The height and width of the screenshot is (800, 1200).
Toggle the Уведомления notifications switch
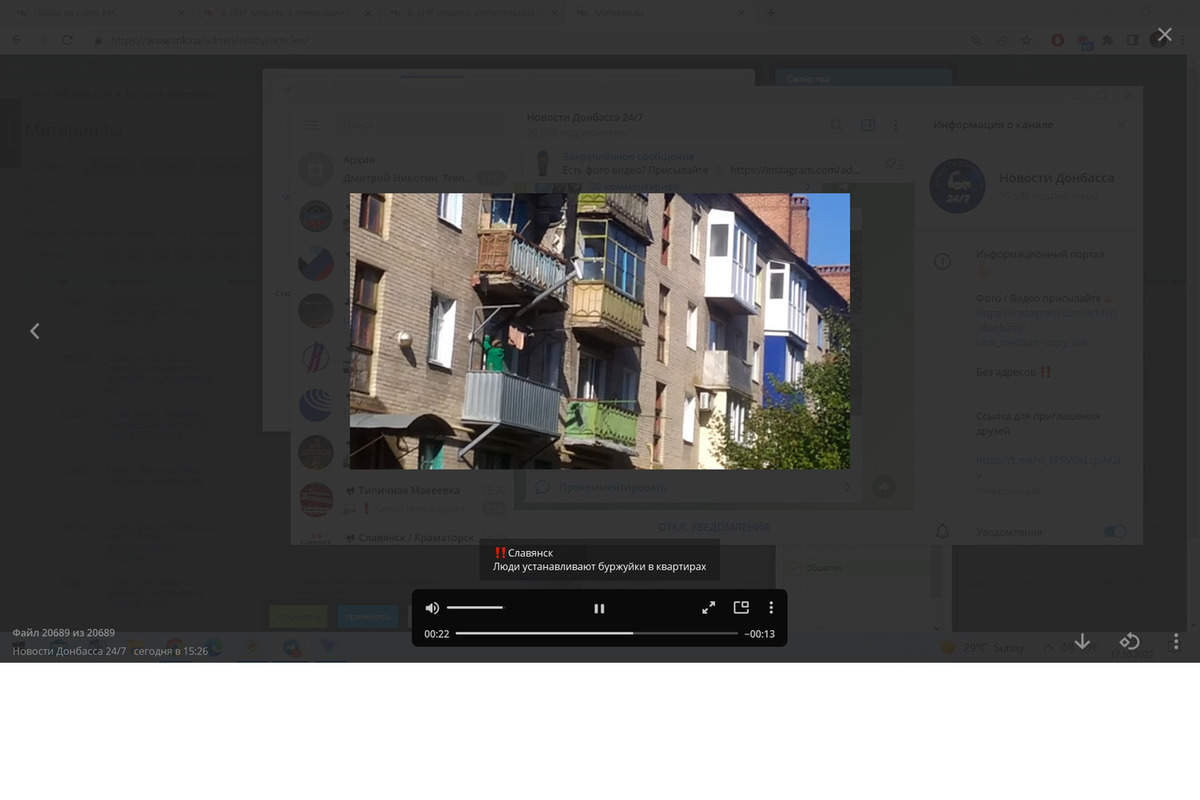pyautogui.click(x=1114, y=532)
